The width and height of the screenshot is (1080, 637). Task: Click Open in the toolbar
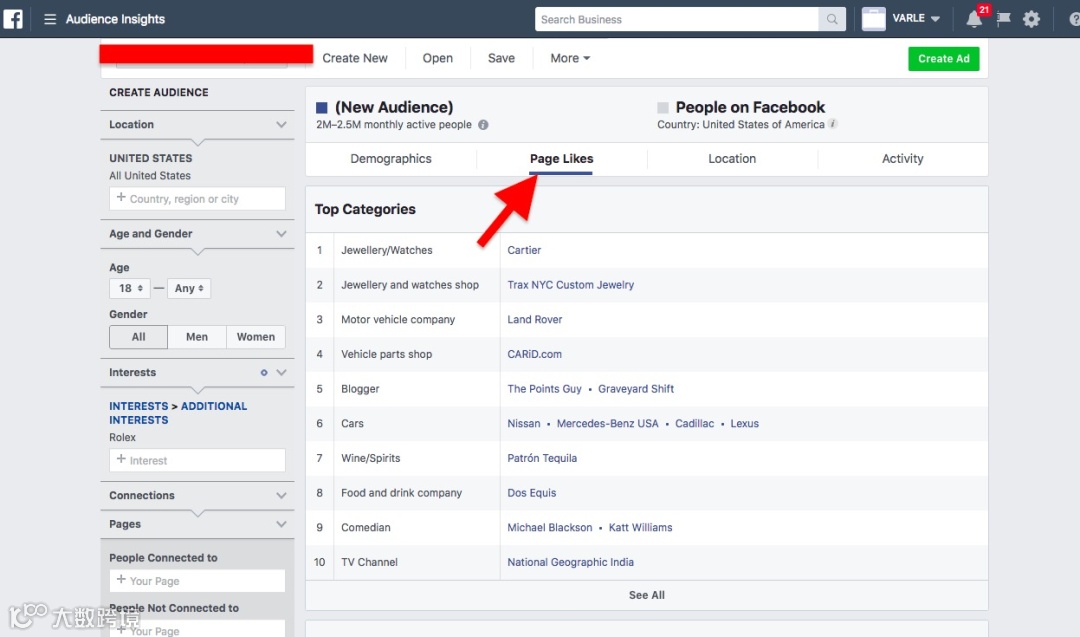[x=437, y=59]
